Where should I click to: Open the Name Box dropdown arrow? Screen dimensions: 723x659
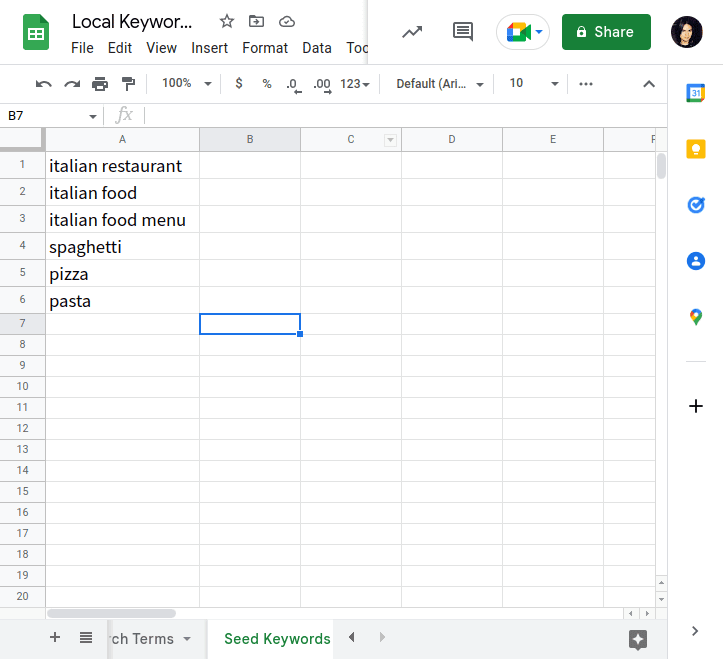tap(93, 116)
